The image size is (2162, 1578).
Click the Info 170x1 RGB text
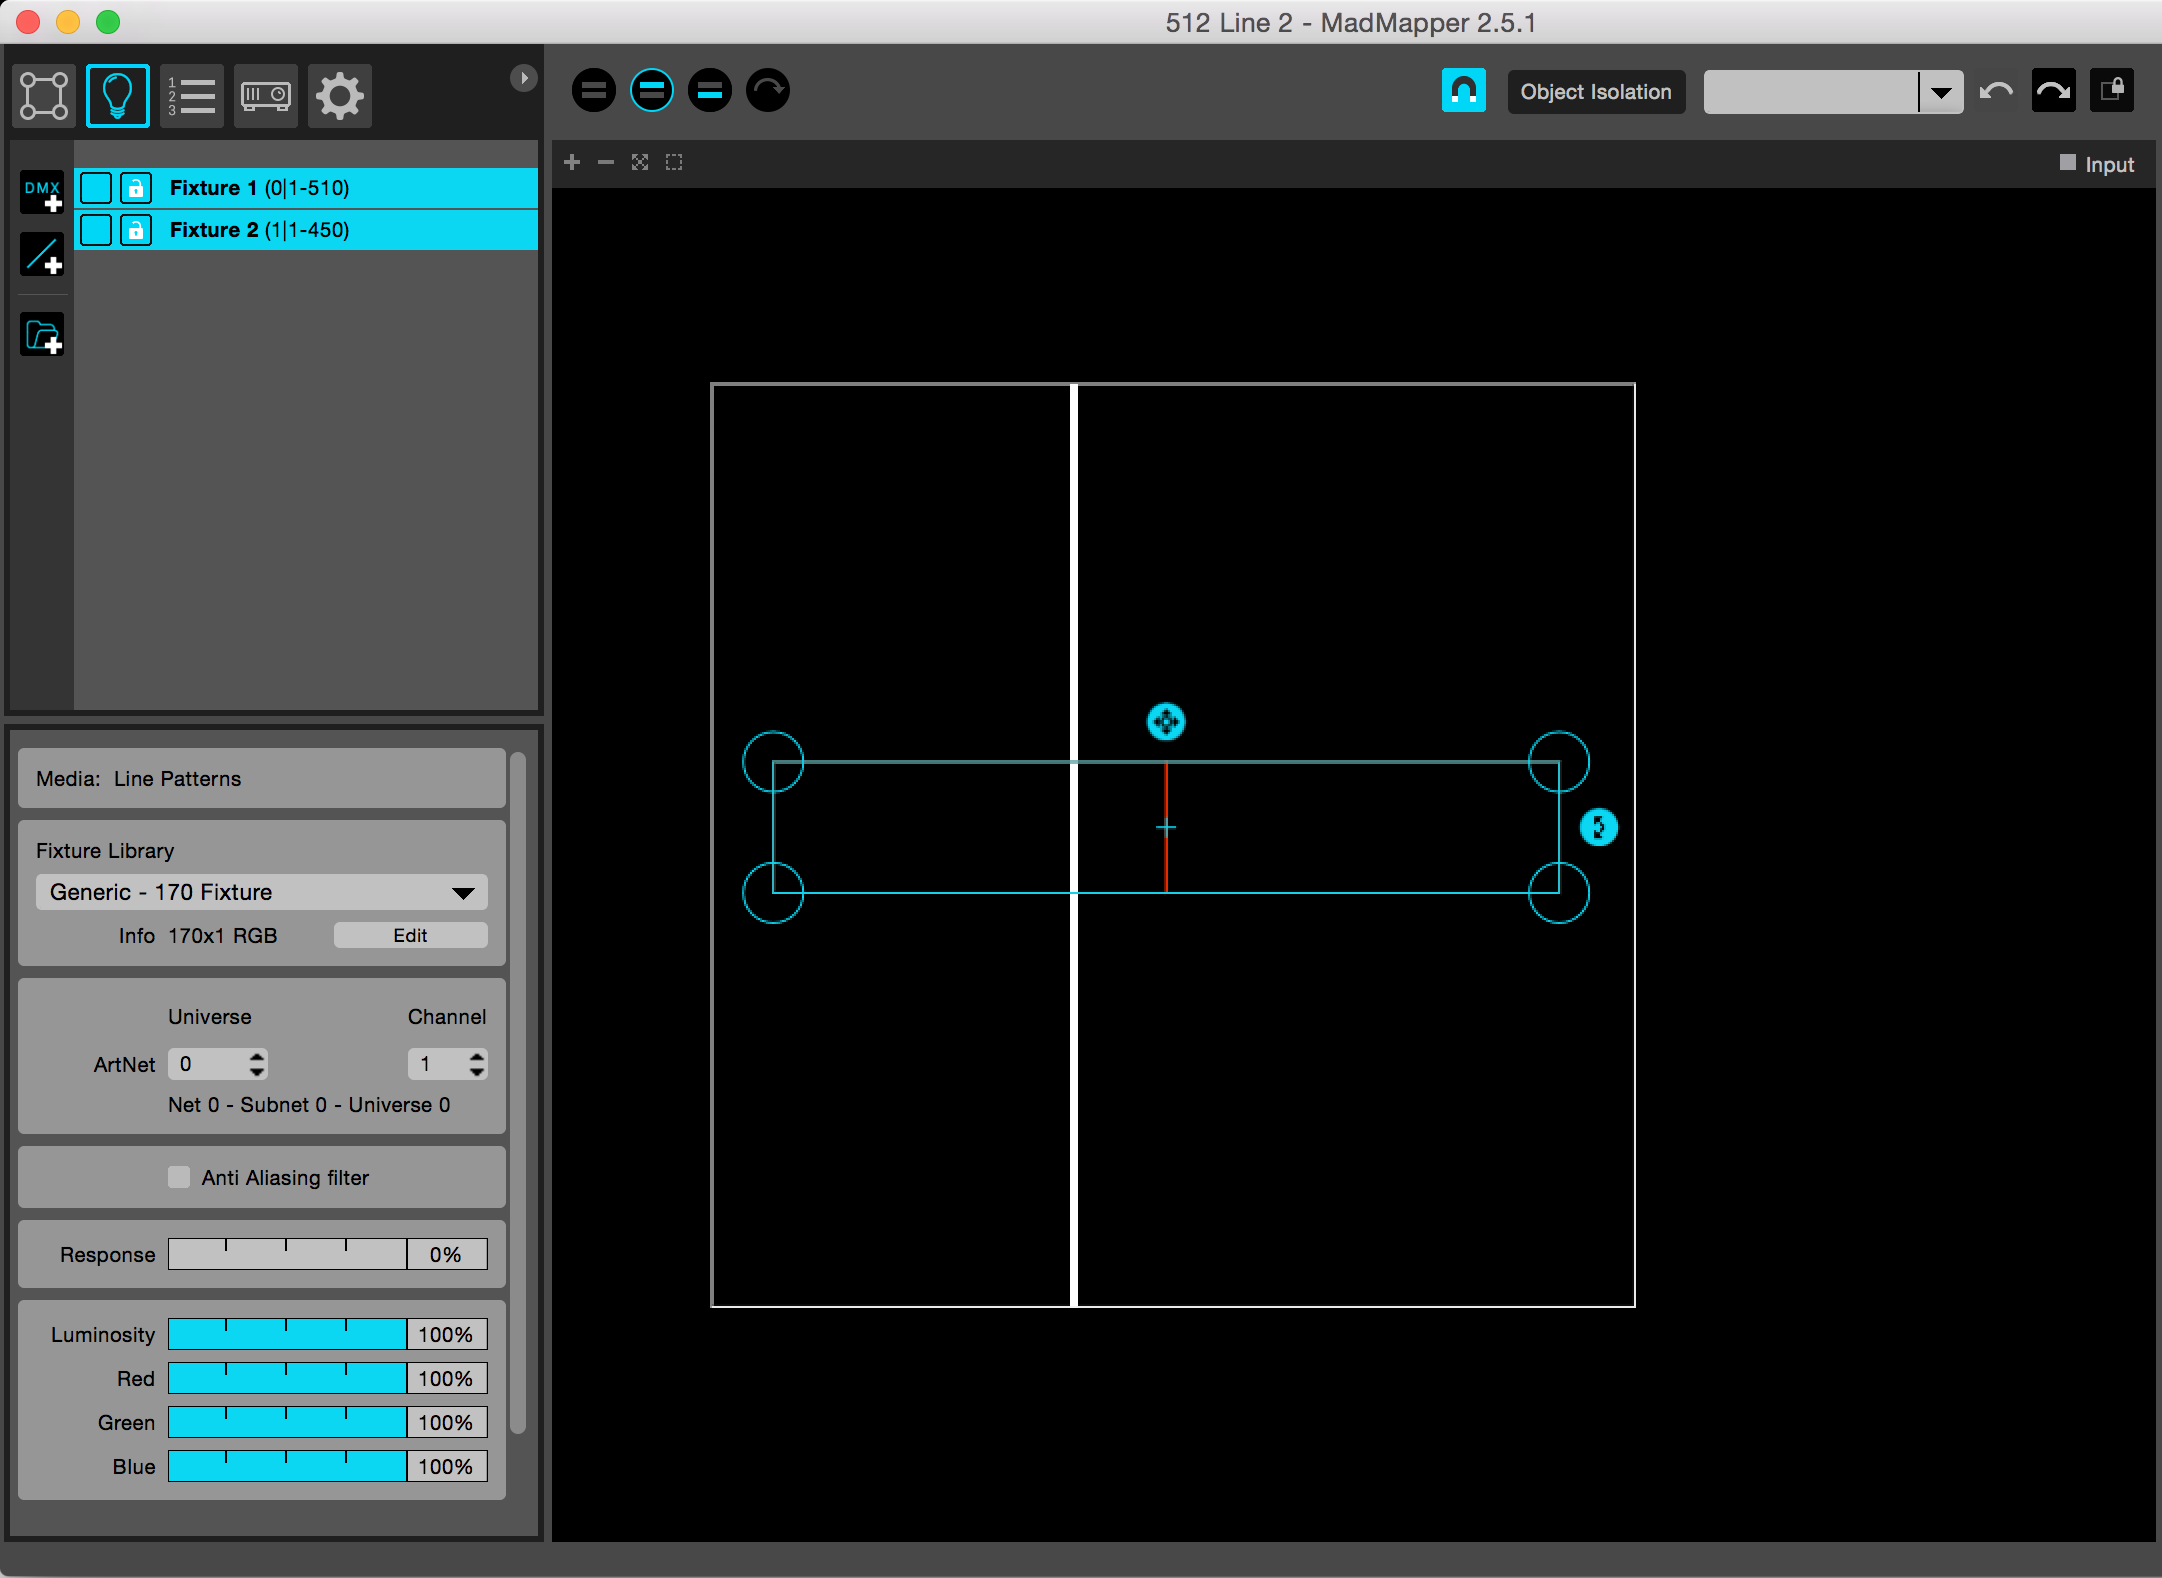pyautogui.click(x=198, y=935)
